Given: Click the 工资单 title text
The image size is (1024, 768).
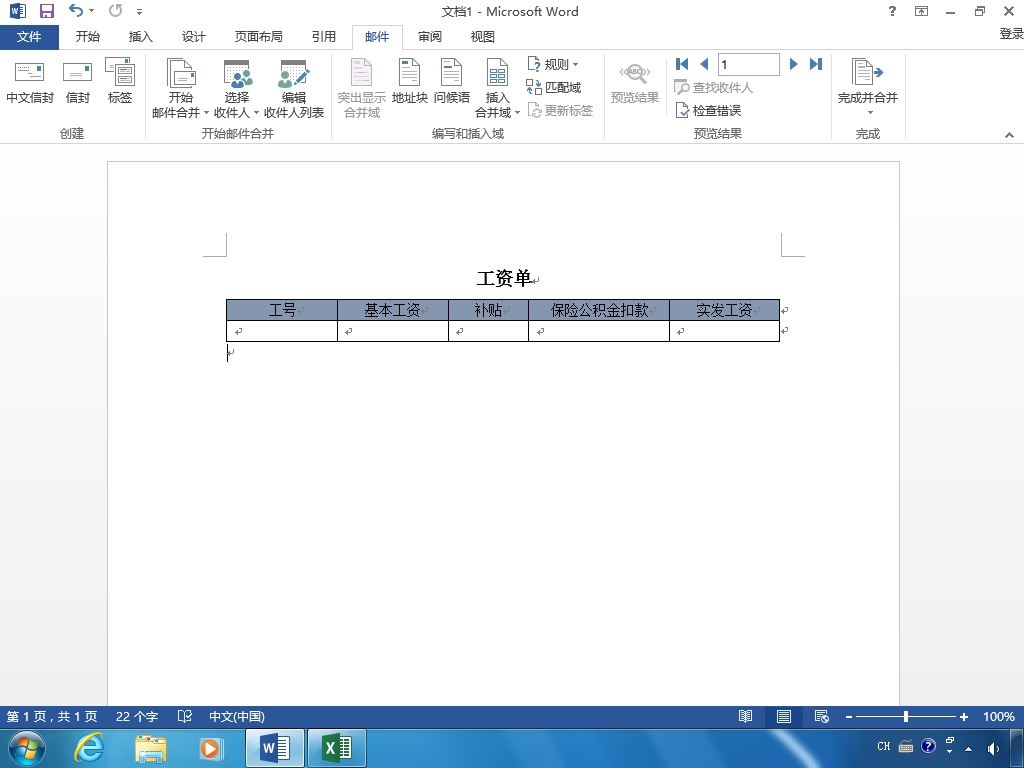Looking at the screenshot, I should (x=504, y=278).
